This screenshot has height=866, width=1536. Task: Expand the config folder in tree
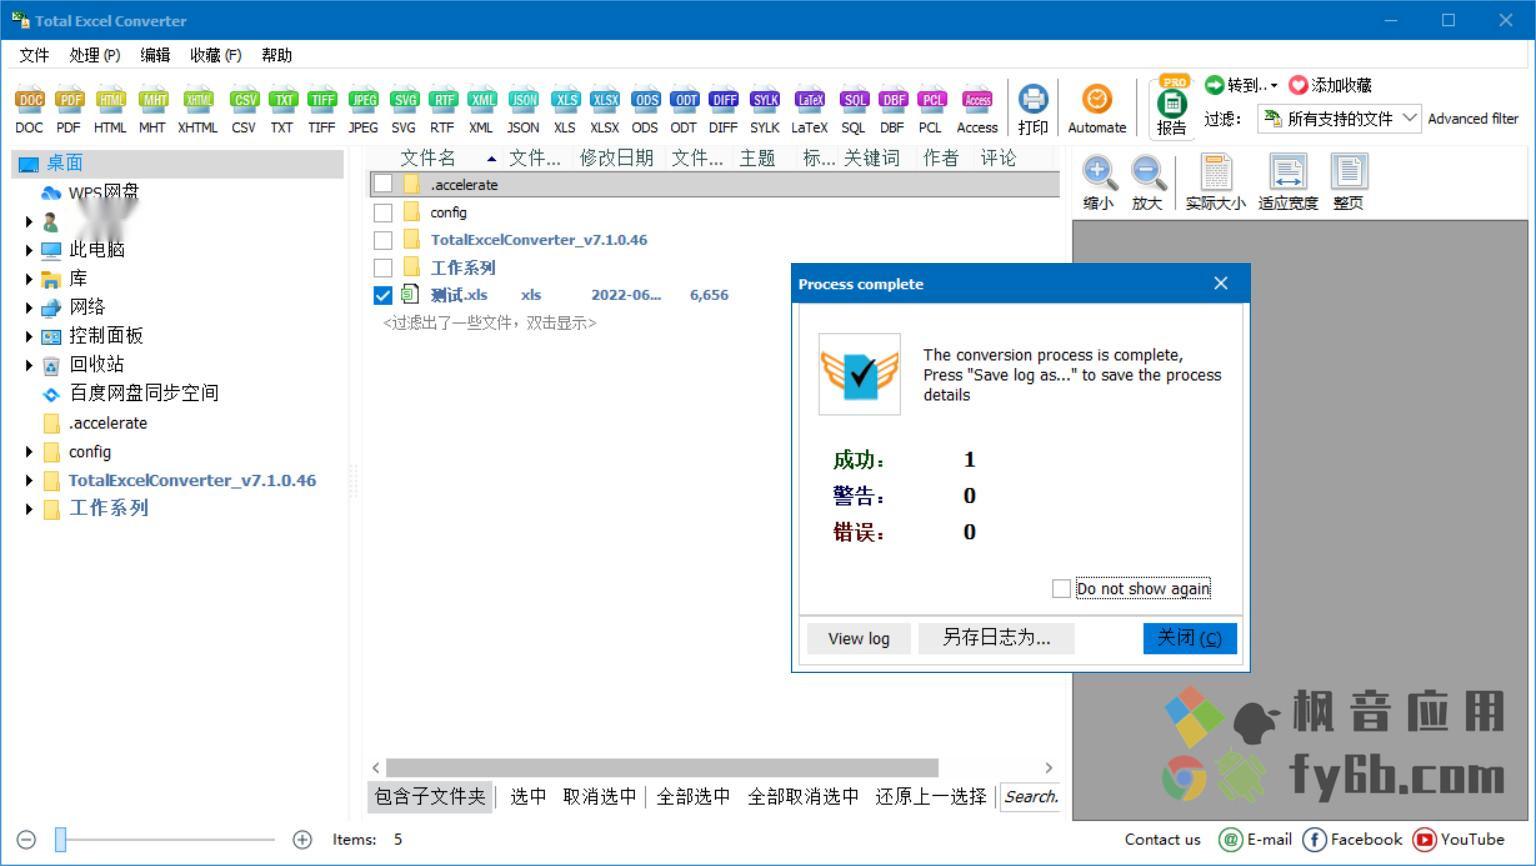(29, 452)
